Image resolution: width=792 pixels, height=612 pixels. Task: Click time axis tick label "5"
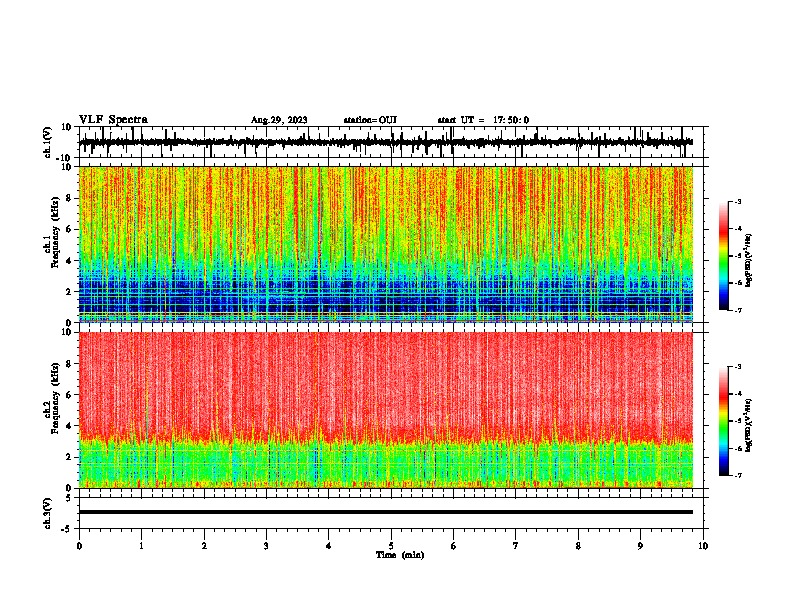tap(391, 546)
